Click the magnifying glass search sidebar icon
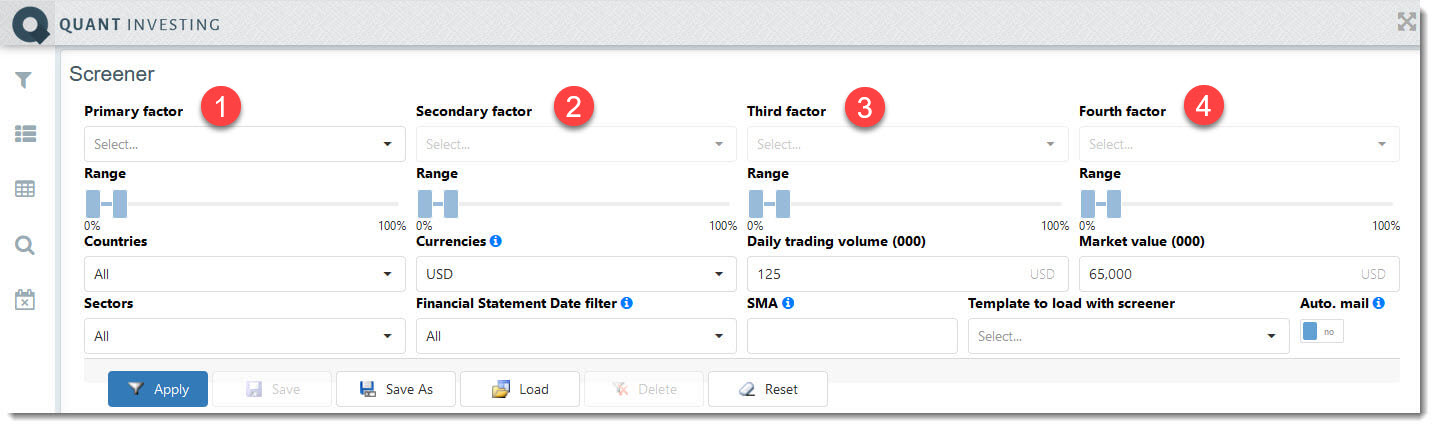This screenshot has height=428, width=1435. tap(24, 245)
